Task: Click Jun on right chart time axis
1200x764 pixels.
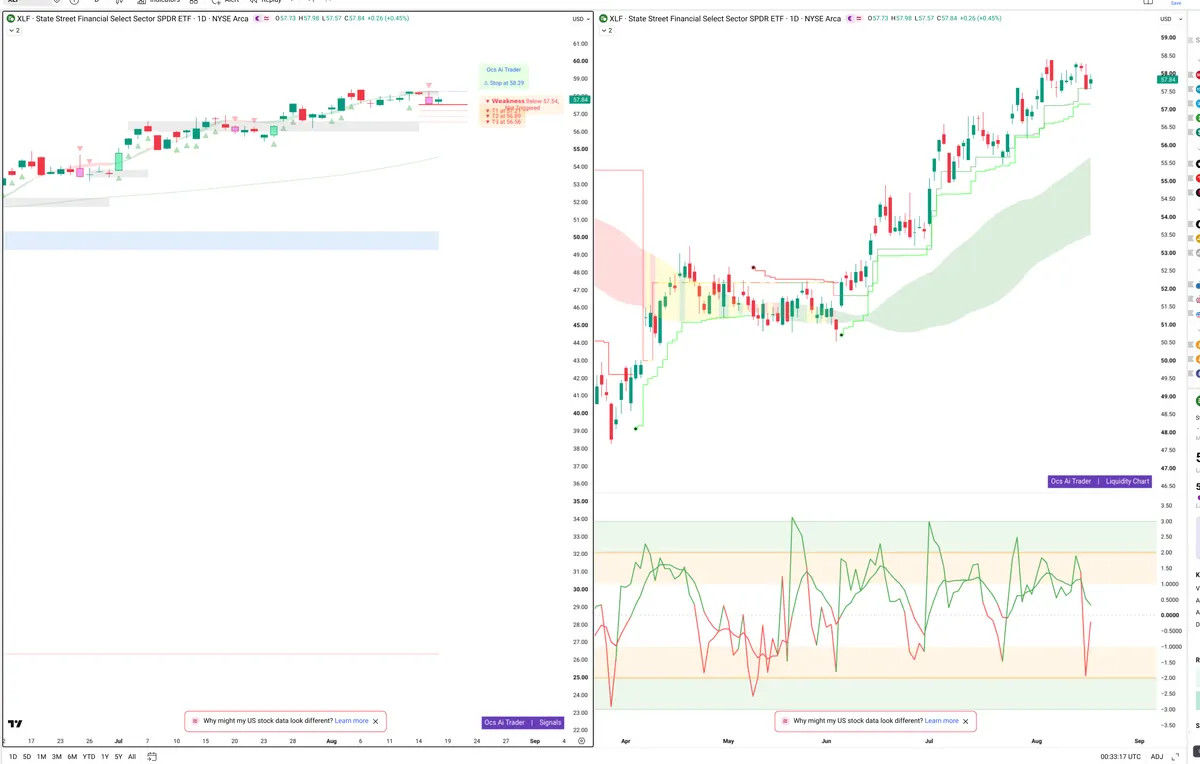Action: tap(826, 741)
